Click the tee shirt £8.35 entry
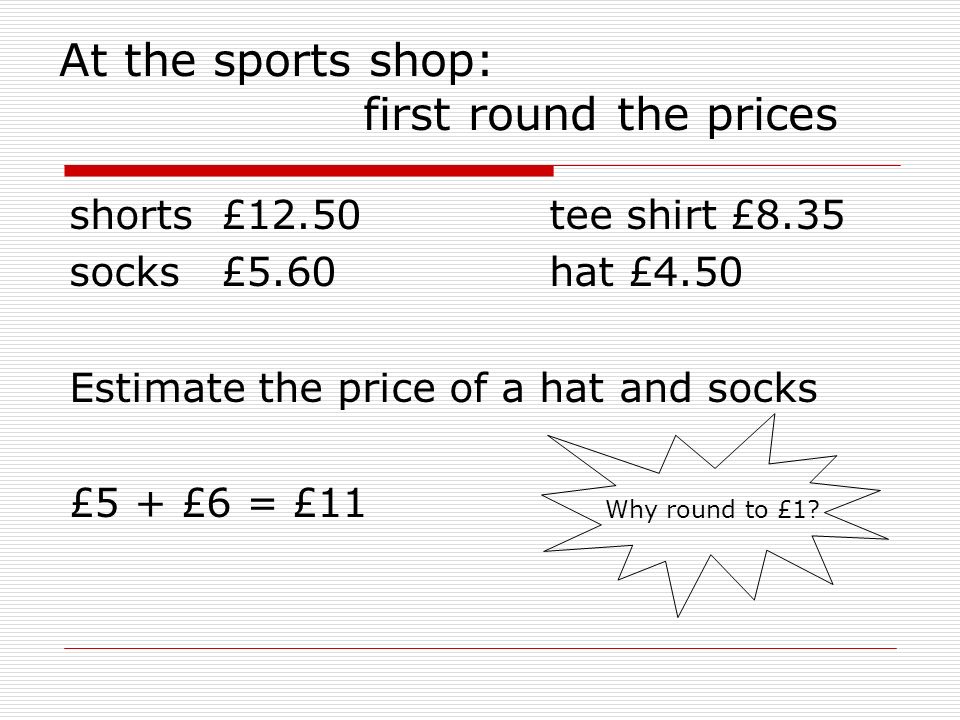Image resolution: width=960 pixels, height=720 pixels. [x=697, y=215]
